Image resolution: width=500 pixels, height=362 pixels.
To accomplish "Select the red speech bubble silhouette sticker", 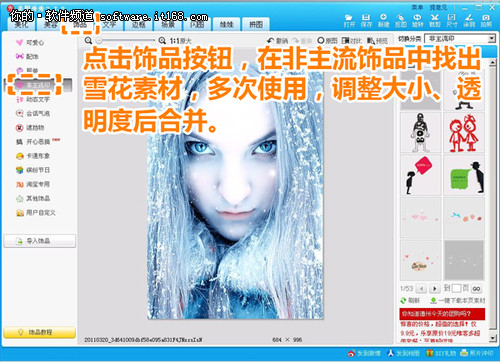I will (421, 175).
